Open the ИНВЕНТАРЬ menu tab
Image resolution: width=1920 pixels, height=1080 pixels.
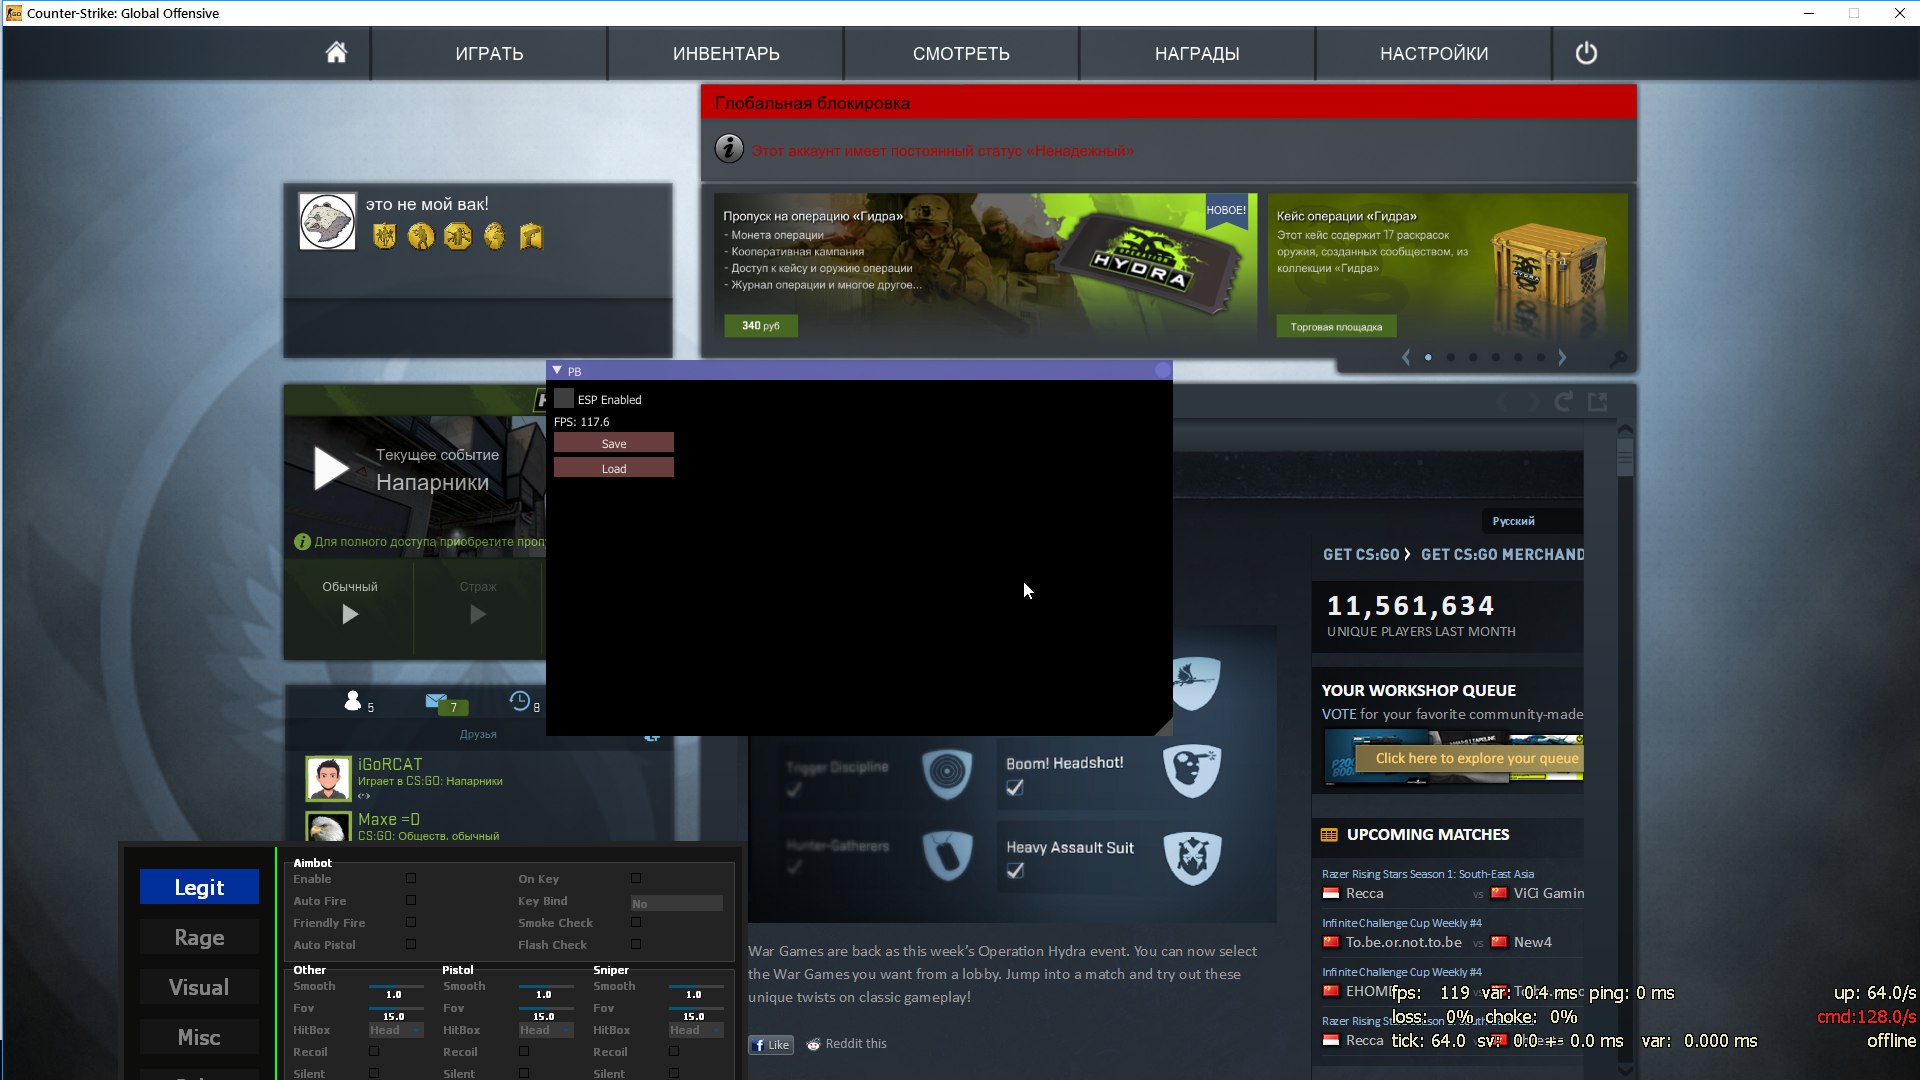pyautogui.click(x=726, y=53)
